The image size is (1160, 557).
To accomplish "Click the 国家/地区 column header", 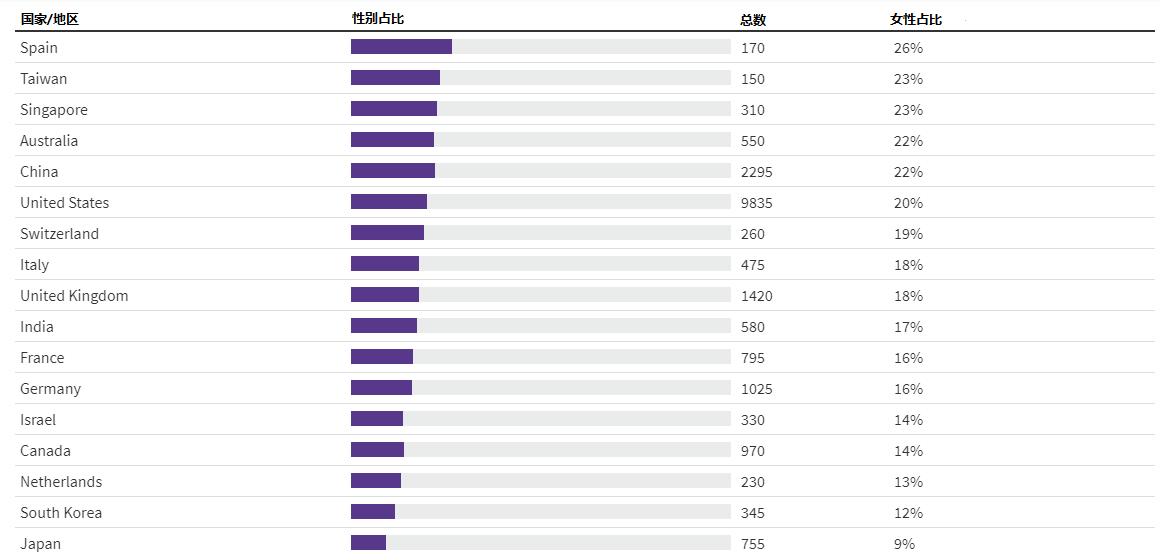I will click(50, 20).
